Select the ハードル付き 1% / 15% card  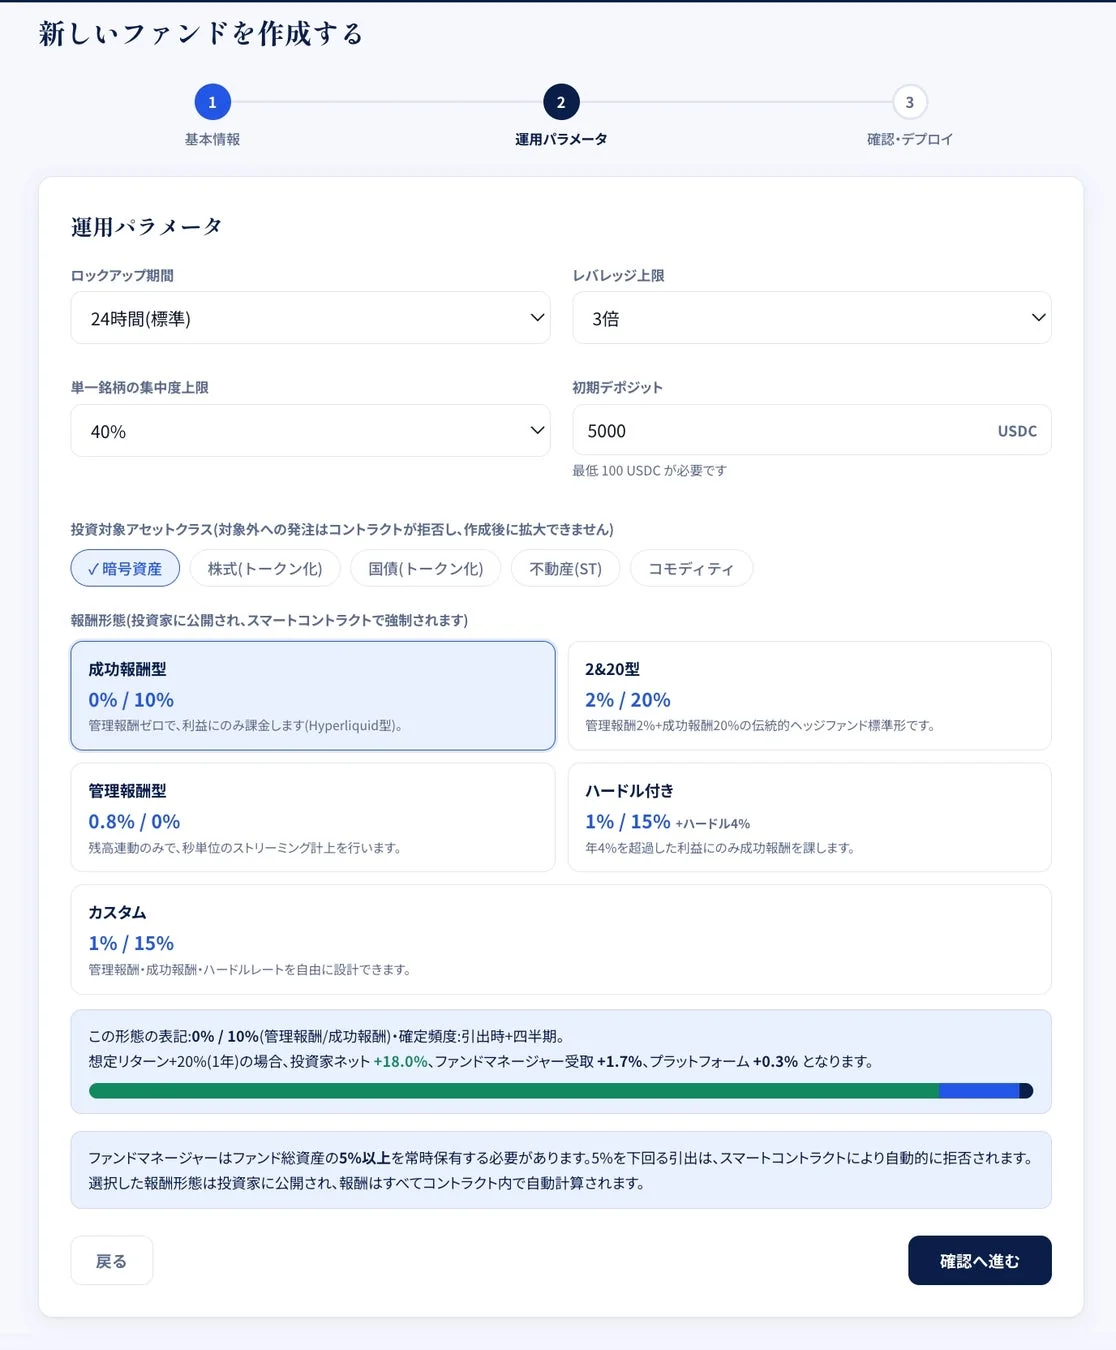[810, 817]
